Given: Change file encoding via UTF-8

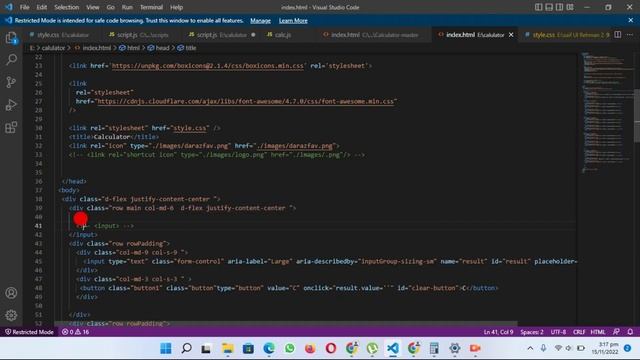Looking at the screenshot, I should pos(558,332).
